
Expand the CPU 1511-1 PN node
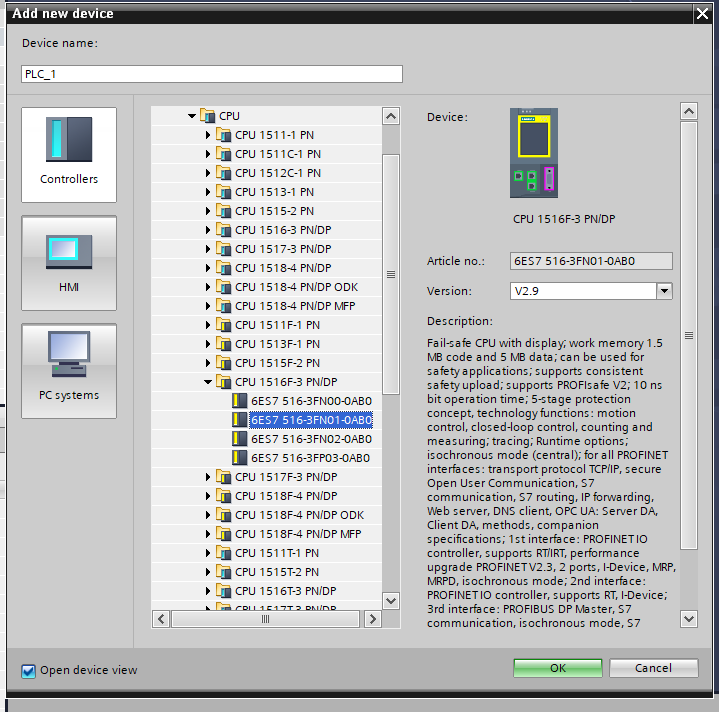(208, 135)
